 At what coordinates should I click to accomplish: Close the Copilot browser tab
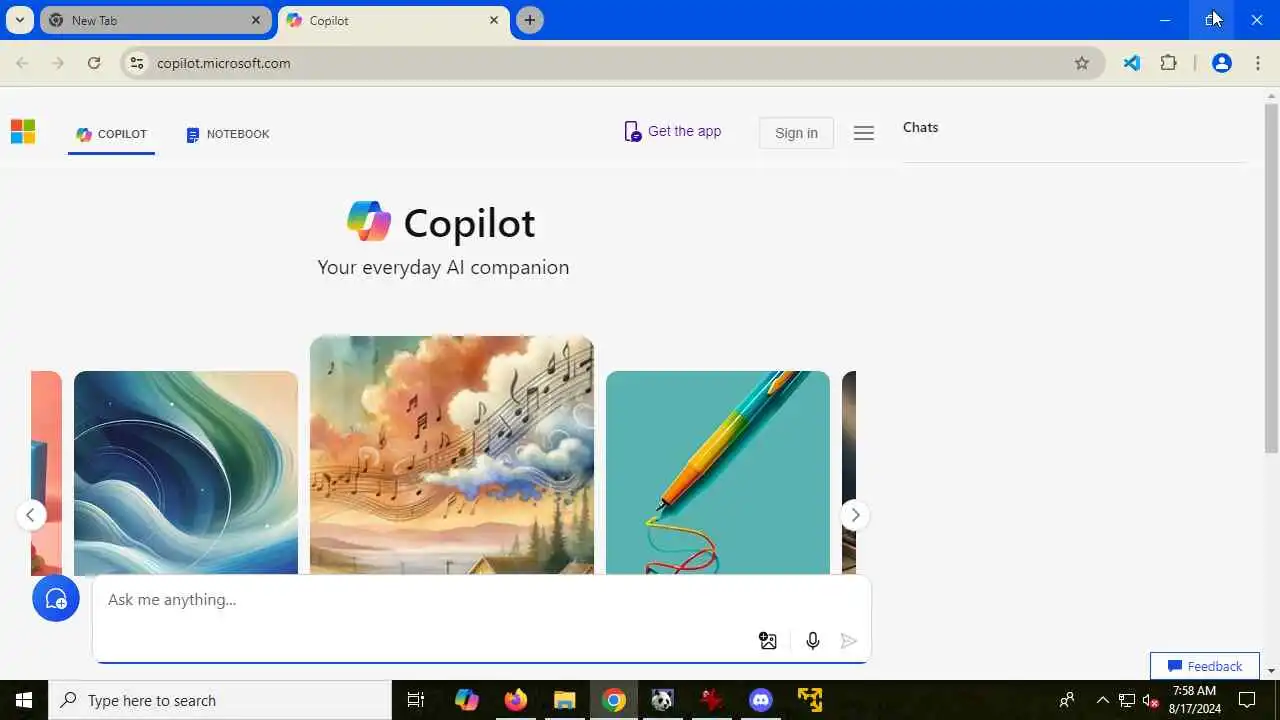click(494, 20)
